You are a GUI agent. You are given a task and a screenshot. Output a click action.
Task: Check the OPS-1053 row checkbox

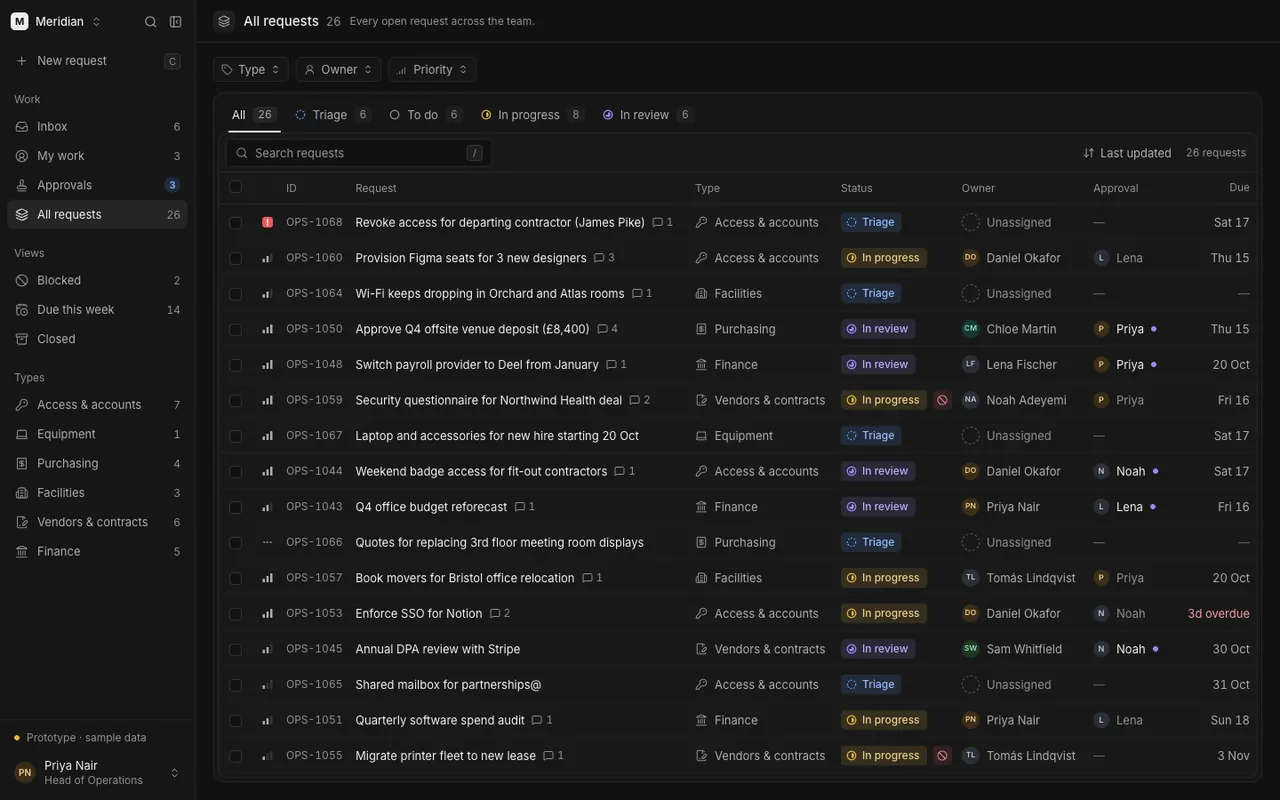(x=235, y=614)
